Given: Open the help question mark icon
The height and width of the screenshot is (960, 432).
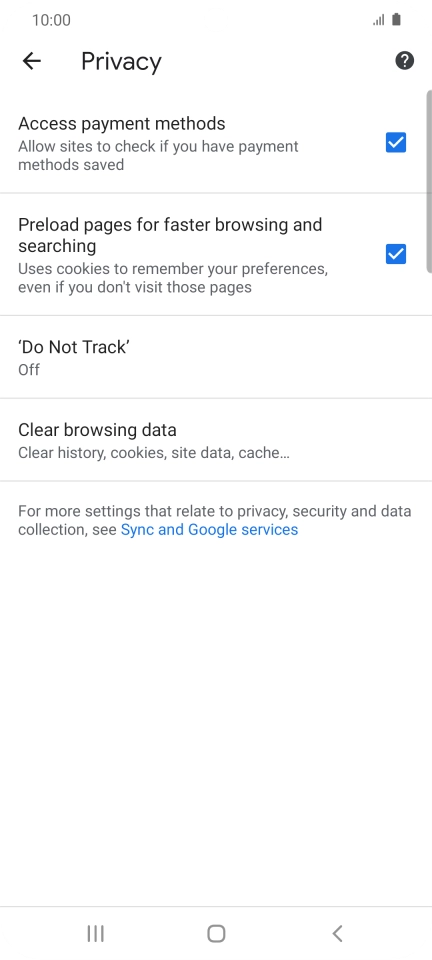Looking at the screenshot, I should click(404, 61).
